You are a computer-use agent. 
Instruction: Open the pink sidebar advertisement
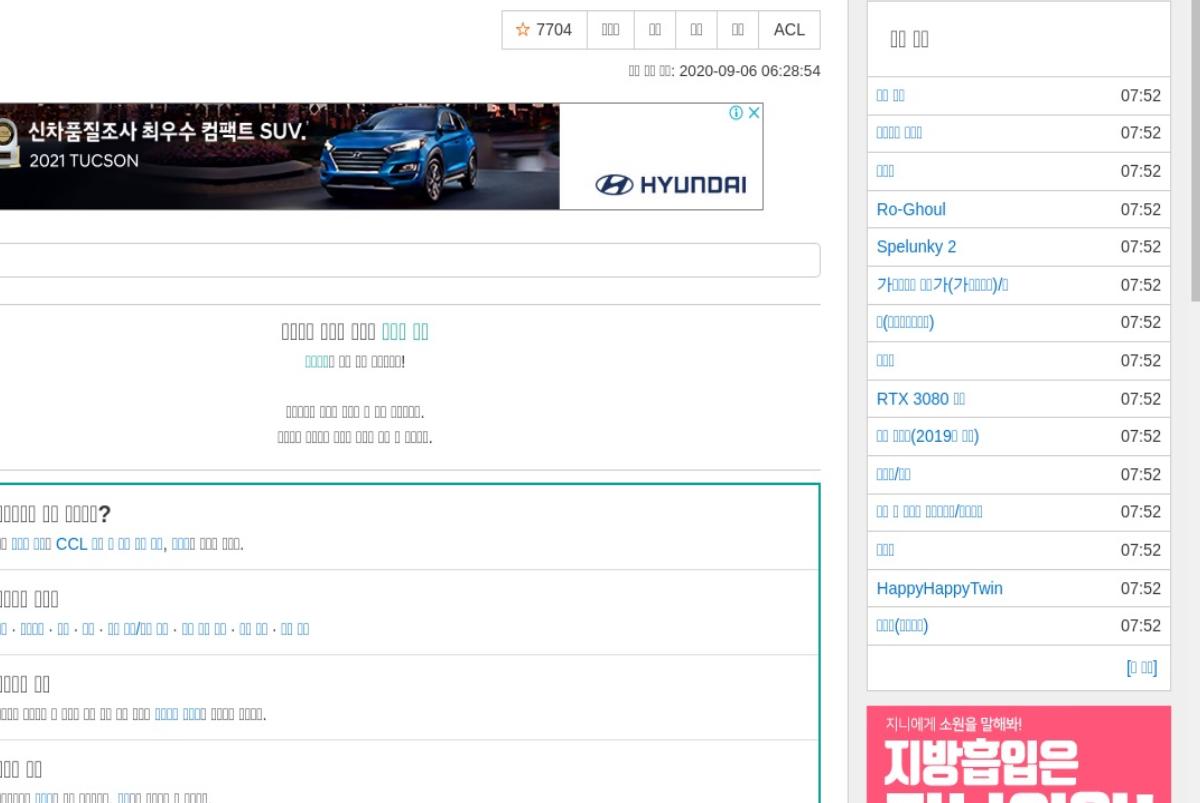click(1018, 755)
